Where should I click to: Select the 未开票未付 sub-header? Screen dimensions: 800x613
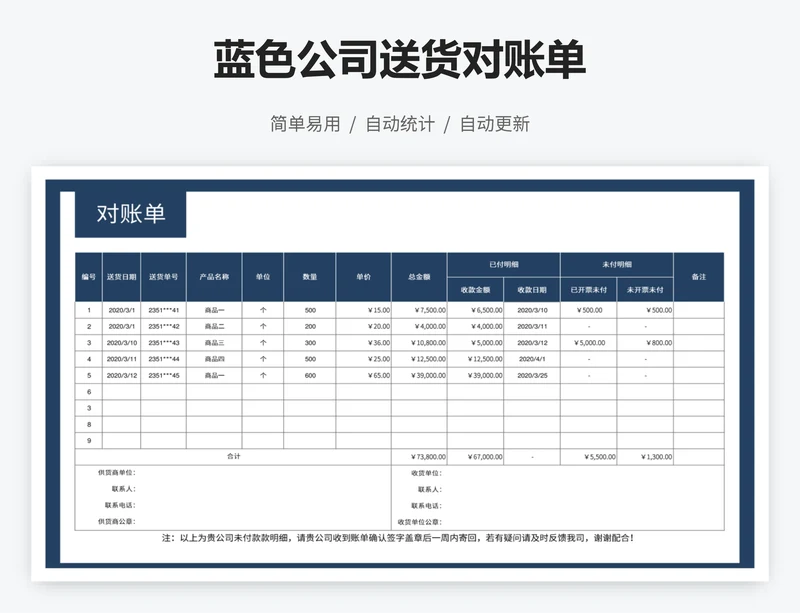point(645,290)
